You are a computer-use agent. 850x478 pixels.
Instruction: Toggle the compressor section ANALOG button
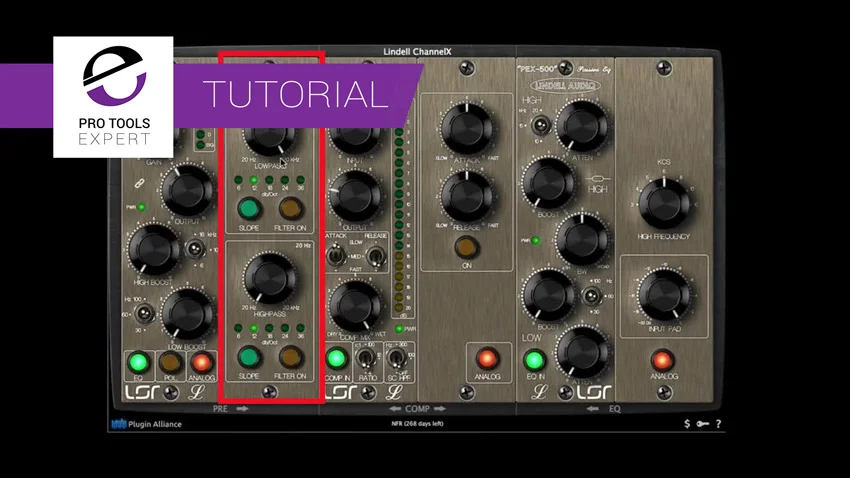(x=487, y=358)
